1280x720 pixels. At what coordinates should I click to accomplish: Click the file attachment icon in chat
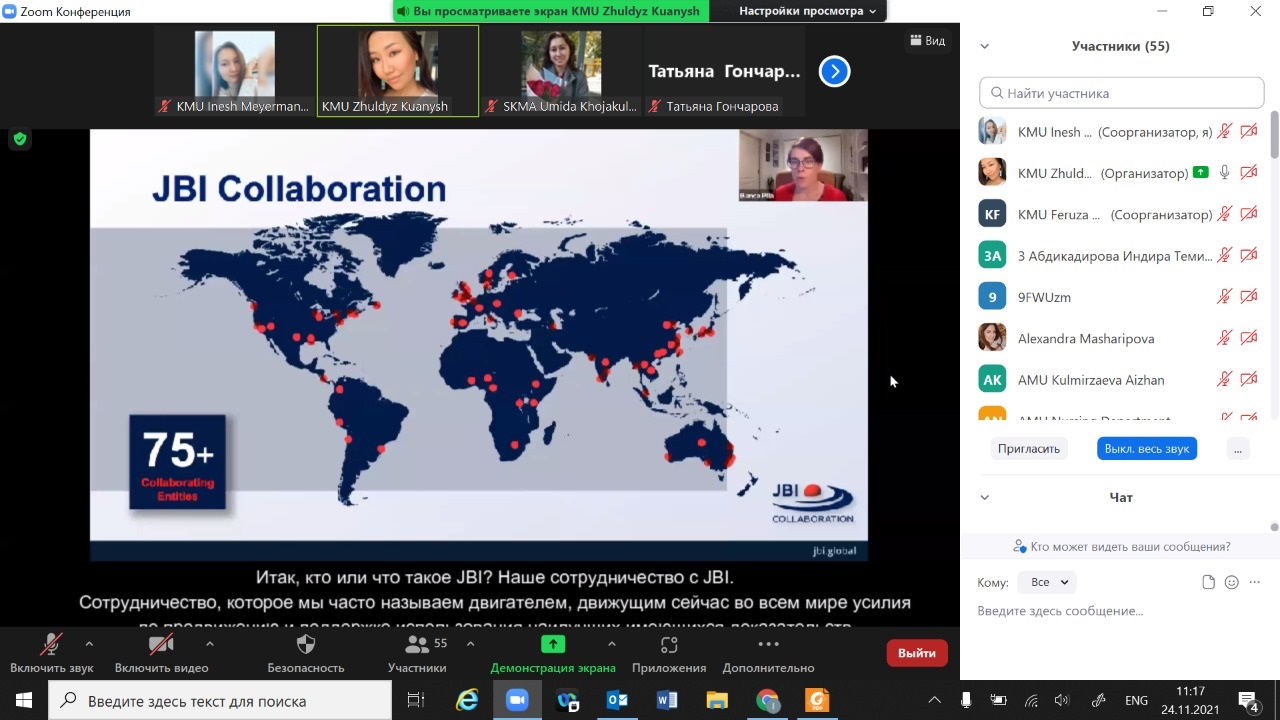[x=1209, y=582]
